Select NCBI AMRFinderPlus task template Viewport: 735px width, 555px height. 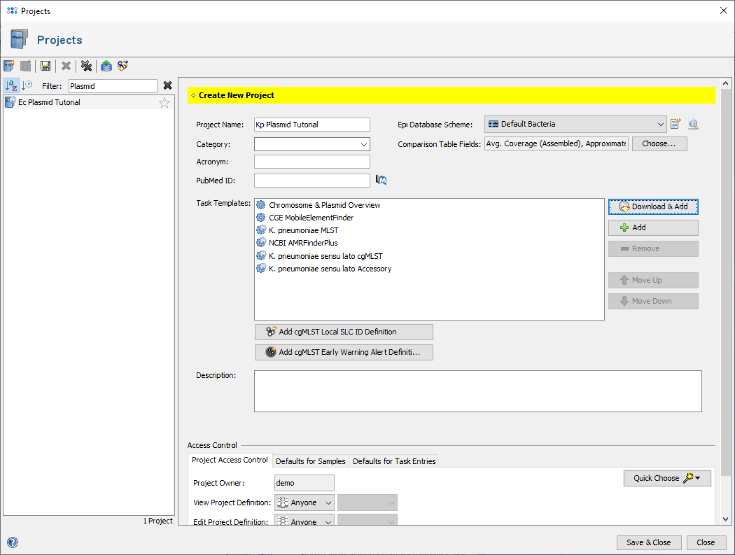(x=303, y=243)
